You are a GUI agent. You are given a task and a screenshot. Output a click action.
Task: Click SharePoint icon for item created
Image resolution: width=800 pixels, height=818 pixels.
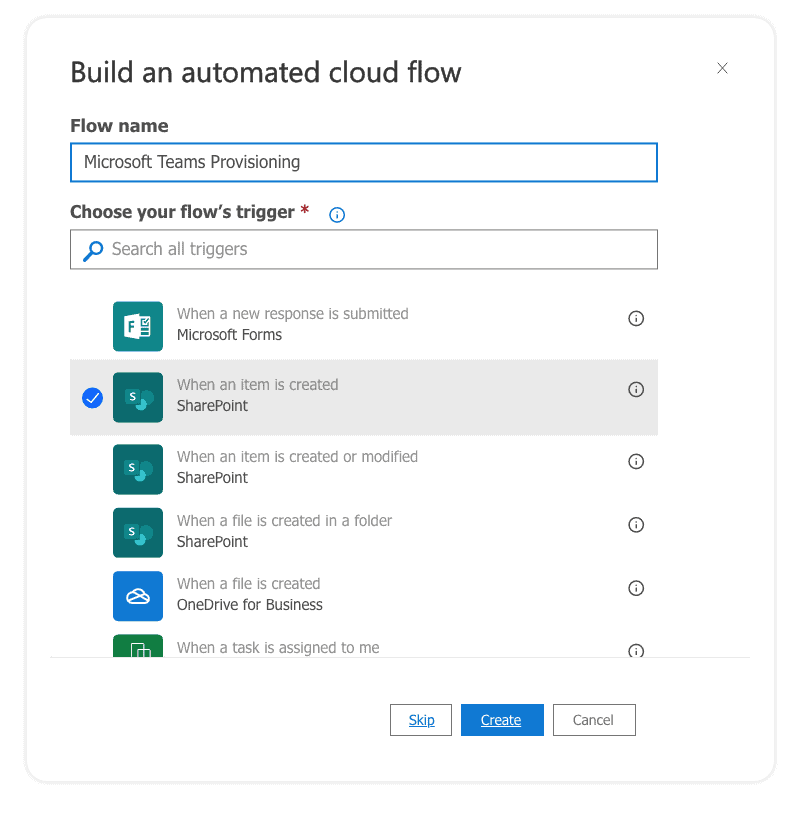point(138,398)
